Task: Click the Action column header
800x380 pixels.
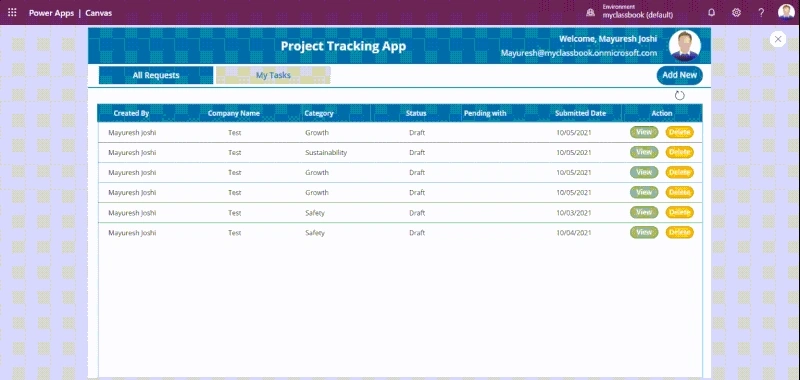Action: click(x=662, y=113)
